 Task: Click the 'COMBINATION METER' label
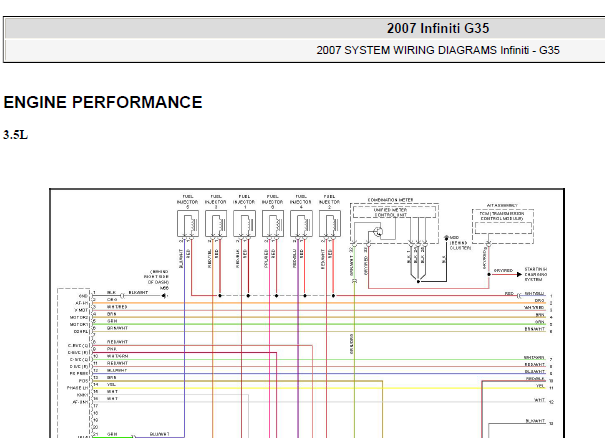point(390,200)
